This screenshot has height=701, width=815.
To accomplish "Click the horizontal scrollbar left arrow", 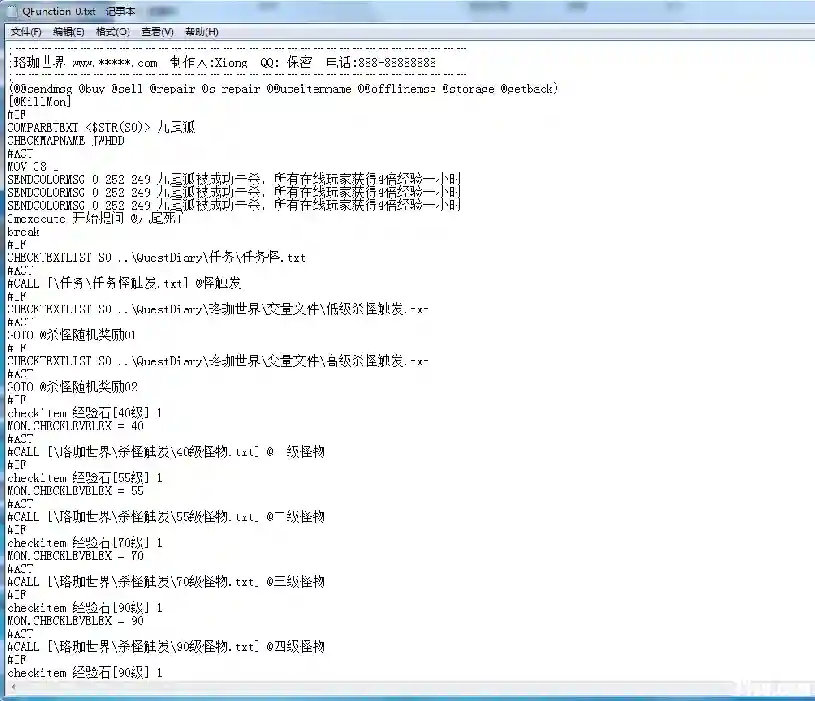I will (x=14, y=687).
